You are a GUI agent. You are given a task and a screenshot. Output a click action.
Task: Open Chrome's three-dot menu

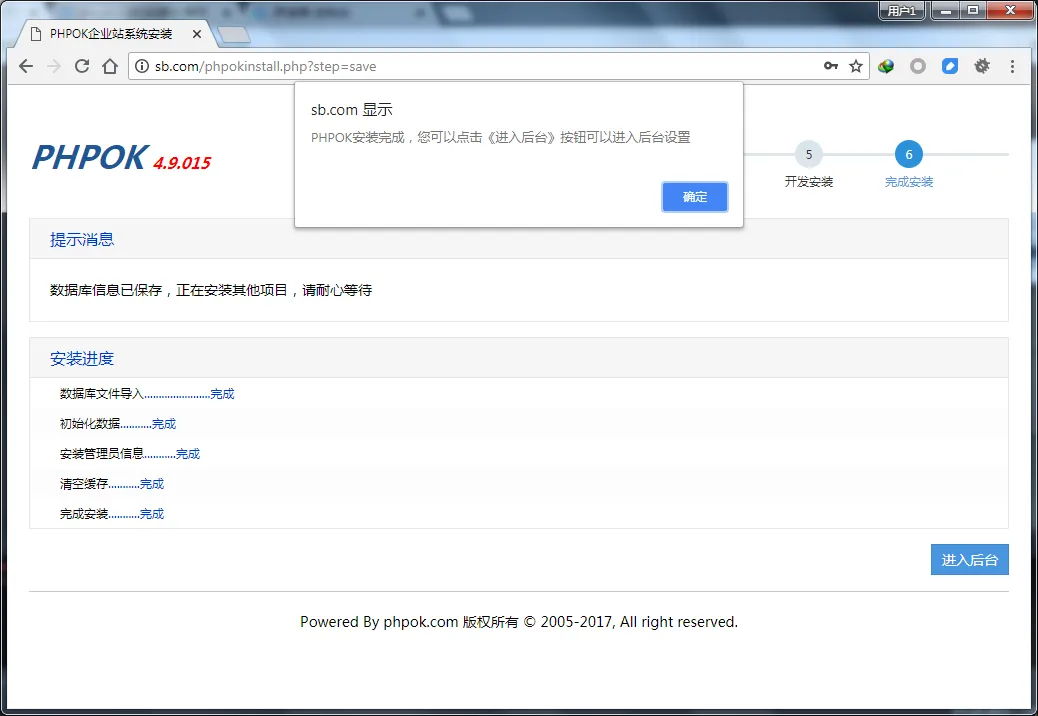coord(1012,66)
